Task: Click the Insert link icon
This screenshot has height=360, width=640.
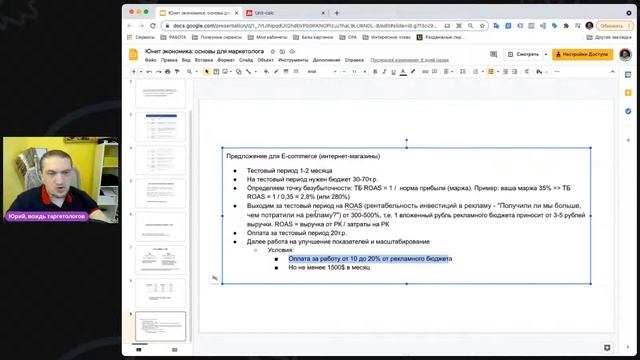Action: (425, 72)
